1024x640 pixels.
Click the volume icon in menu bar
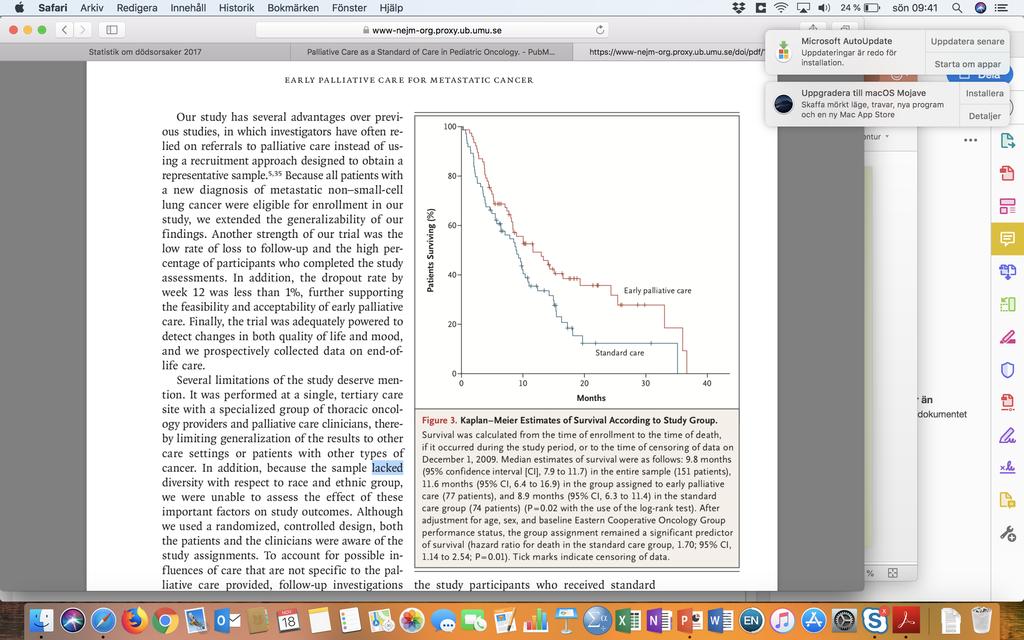(x=824, y=8)
